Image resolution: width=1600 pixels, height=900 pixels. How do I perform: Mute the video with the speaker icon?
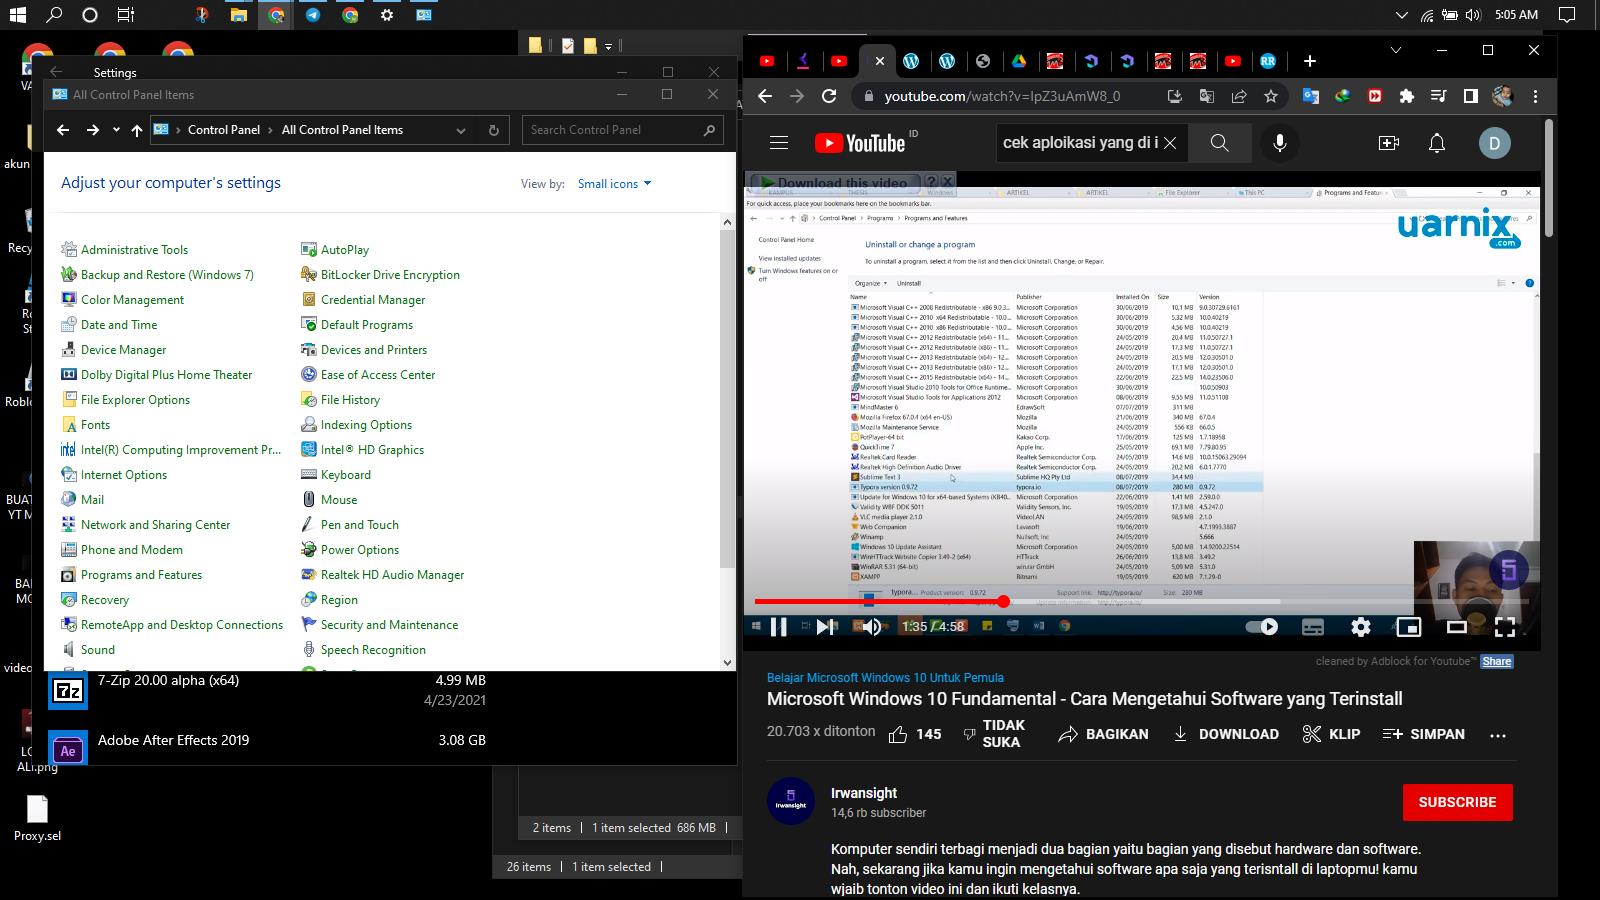tap(871, 627)
